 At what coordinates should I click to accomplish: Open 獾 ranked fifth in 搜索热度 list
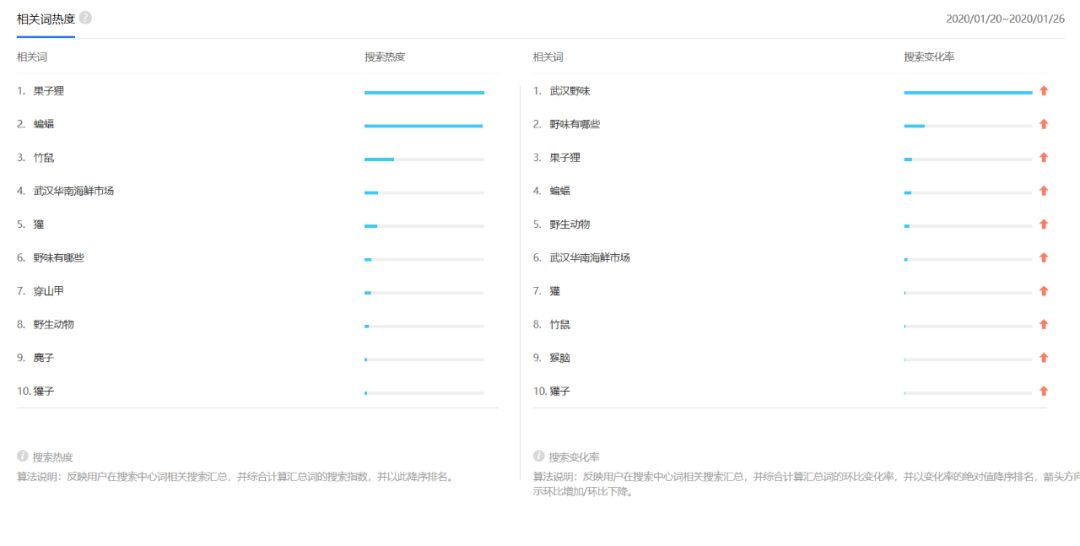pos(39,224)
